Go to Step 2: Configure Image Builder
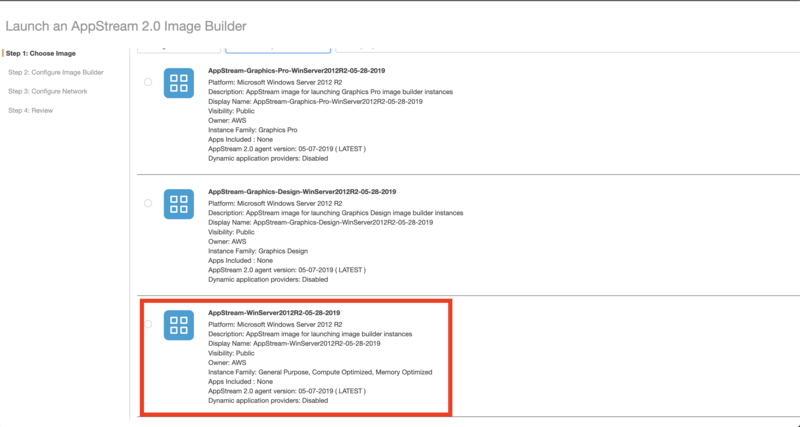The width and height of the screenshot is (800, 427). [x=56, y=72]
